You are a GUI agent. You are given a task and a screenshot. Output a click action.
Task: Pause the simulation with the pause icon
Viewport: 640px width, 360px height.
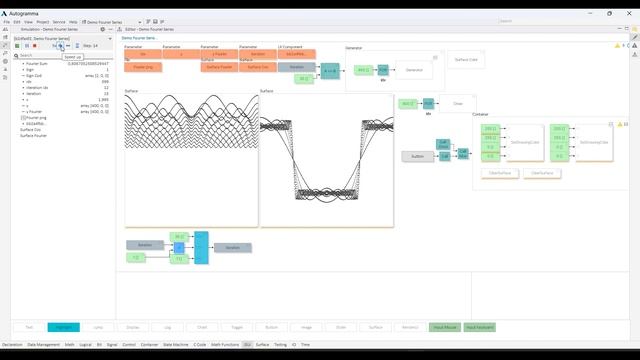(27, 46)
